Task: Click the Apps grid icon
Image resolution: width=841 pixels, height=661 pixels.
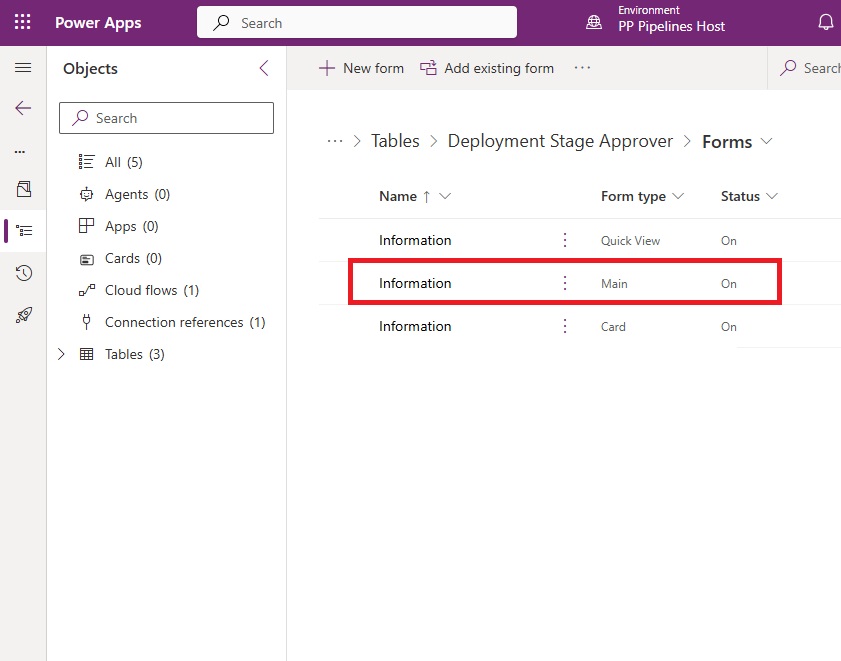Action: [86, 226]
